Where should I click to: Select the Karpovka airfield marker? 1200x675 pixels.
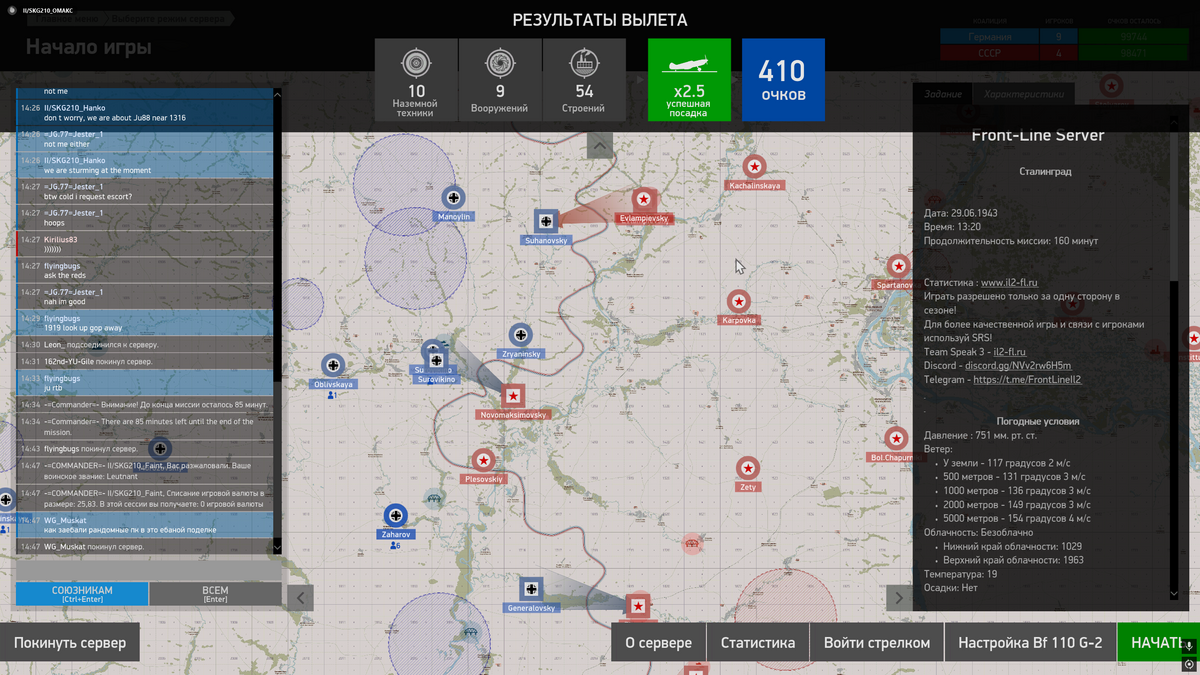(738, 301)
